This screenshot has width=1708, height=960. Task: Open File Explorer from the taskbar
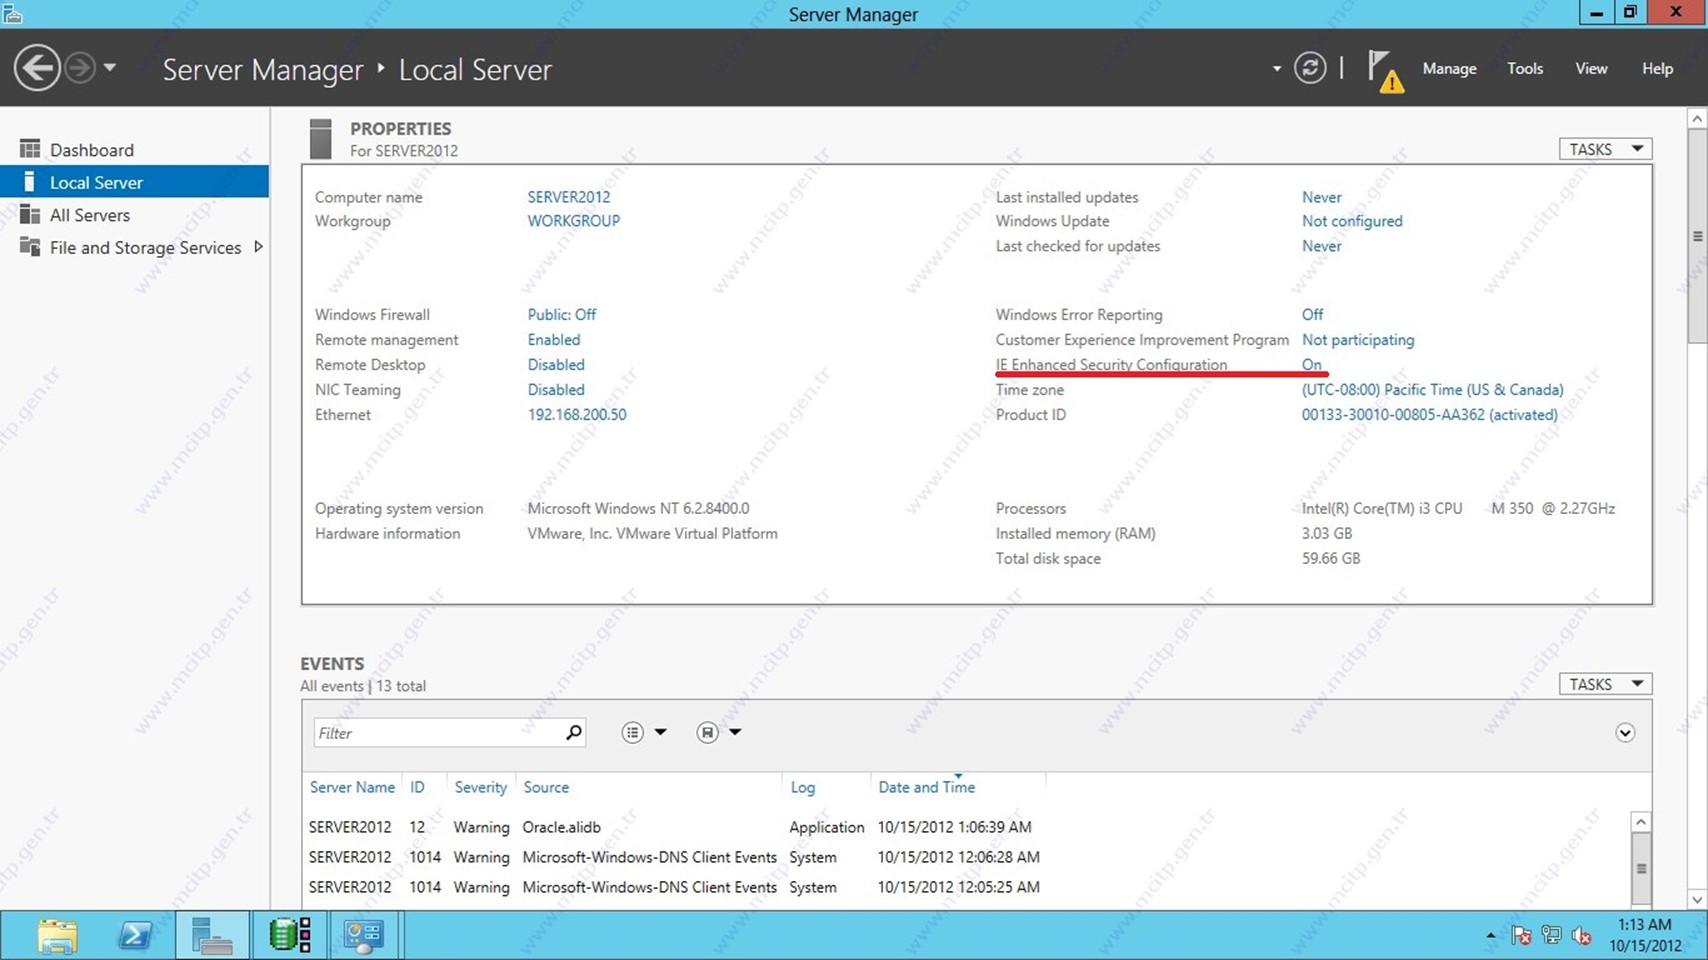click(57, 936)
